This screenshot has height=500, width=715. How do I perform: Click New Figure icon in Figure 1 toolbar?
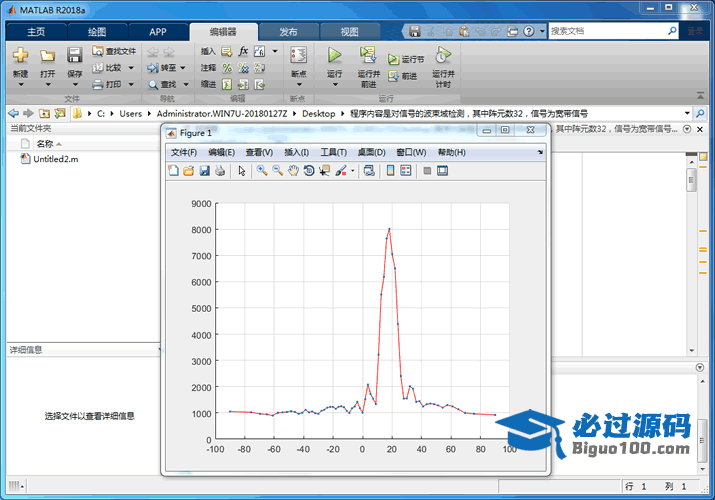point(174,171)
